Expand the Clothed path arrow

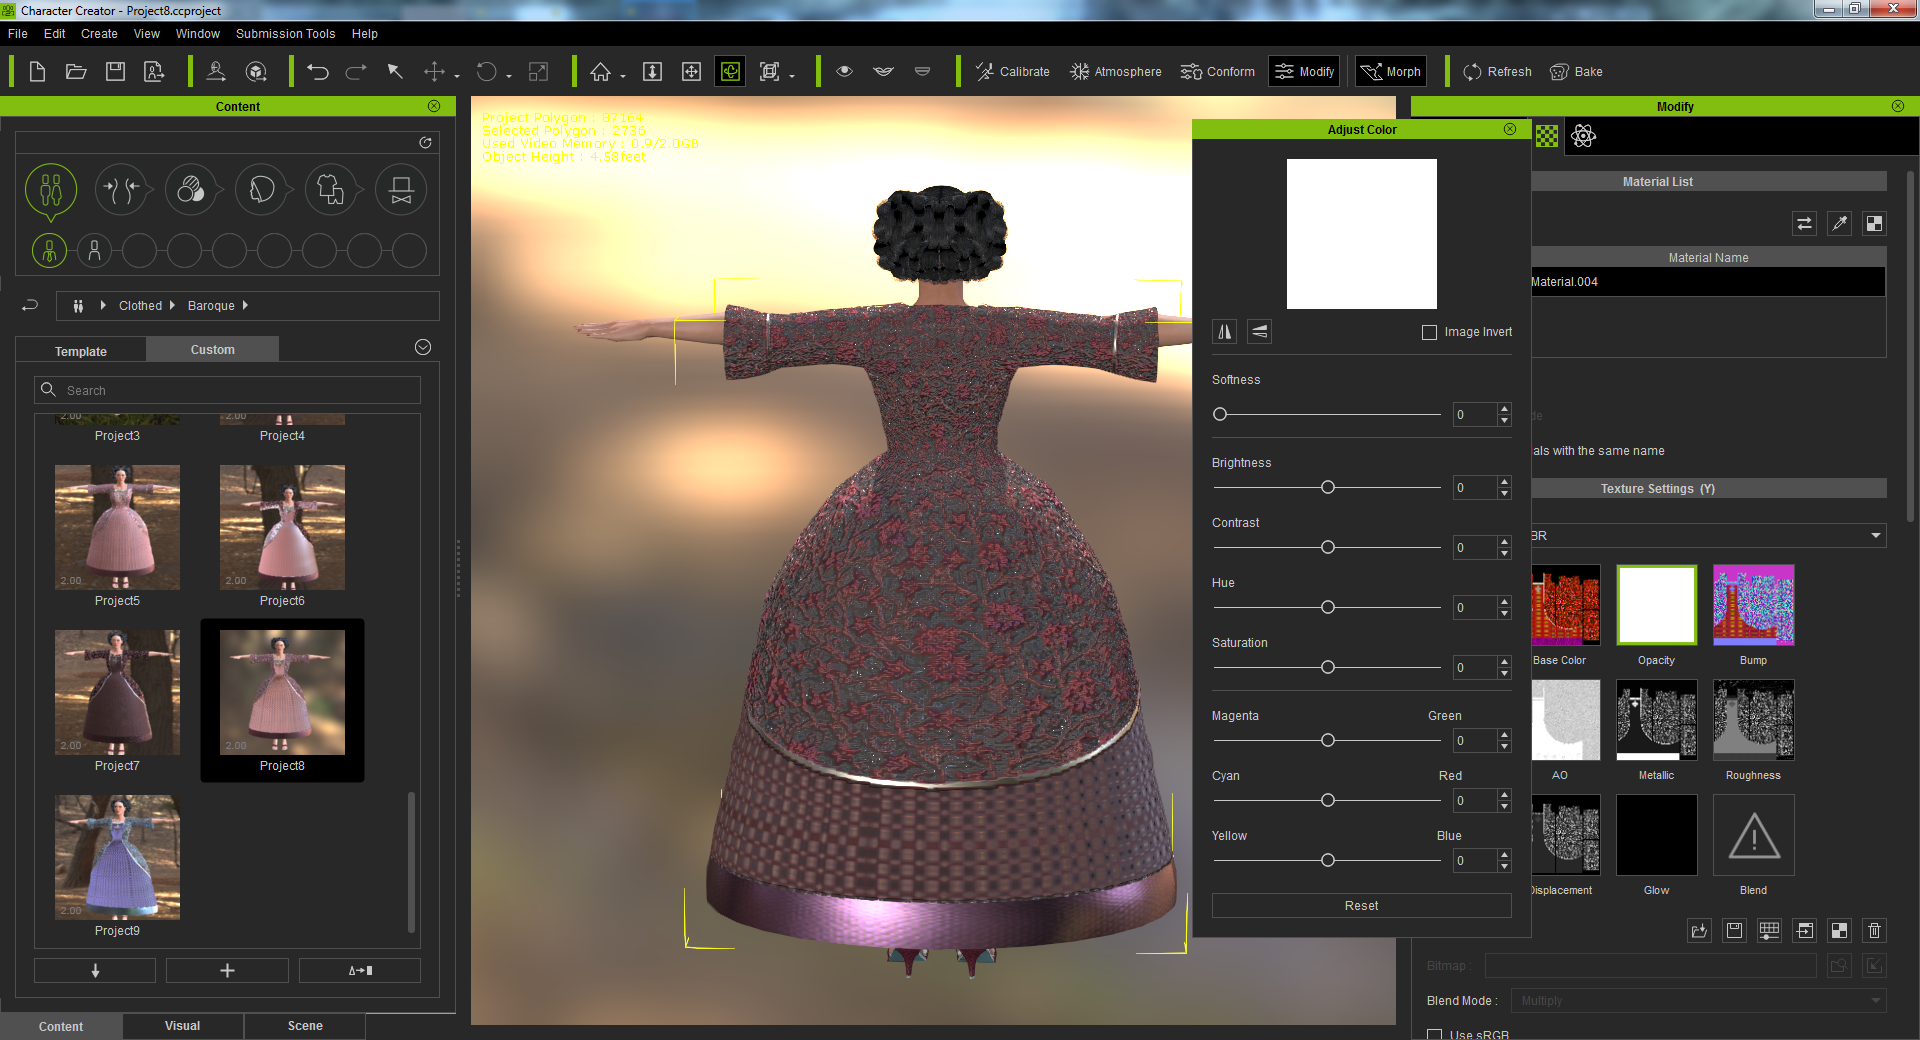pos(172,305)
